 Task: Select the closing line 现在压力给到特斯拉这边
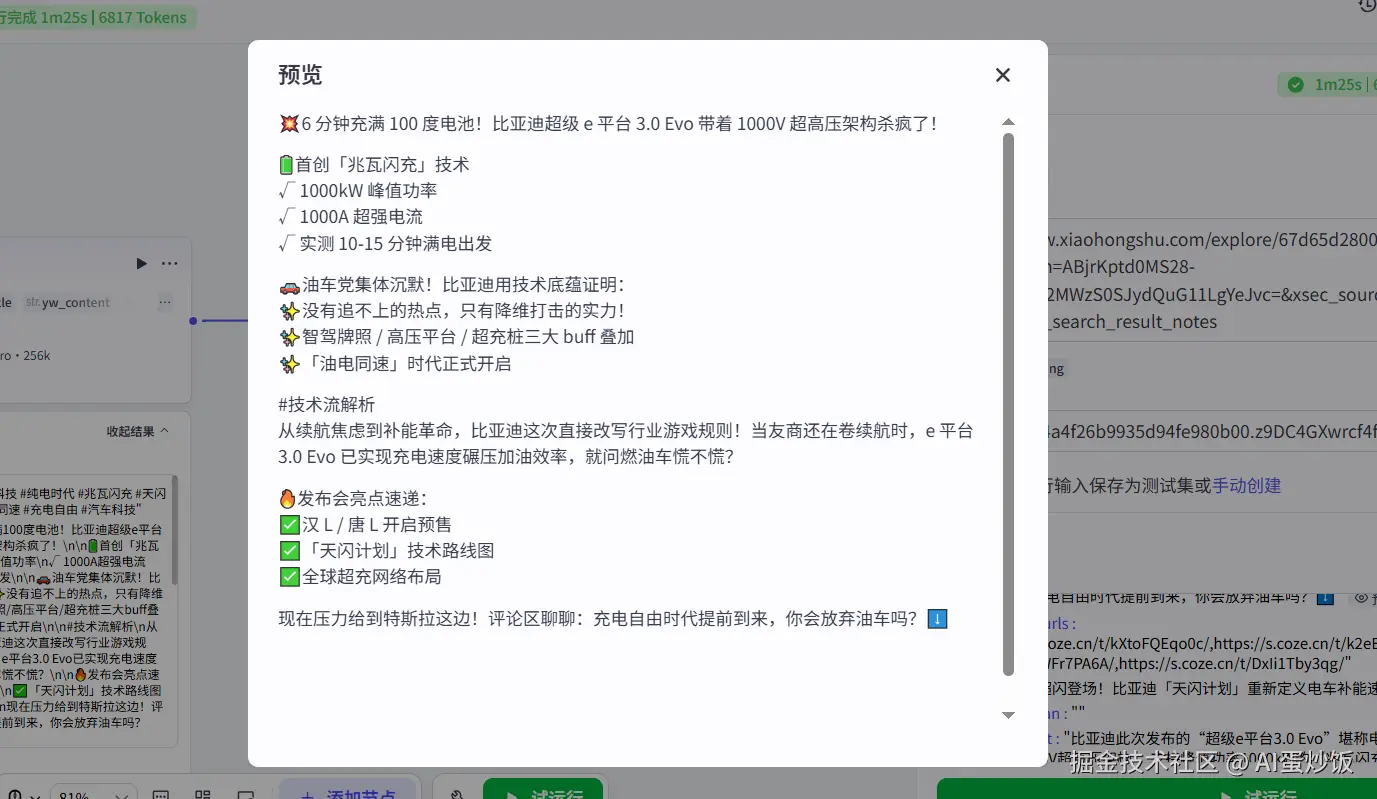[x=612, y=619]
